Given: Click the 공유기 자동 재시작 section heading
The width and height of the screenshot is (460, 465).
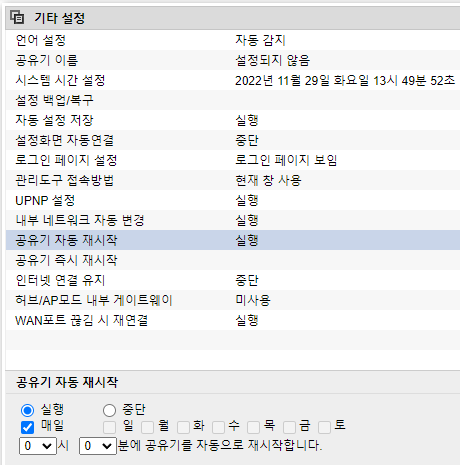Looking at the screenshot, I should [x=67, y=382].
